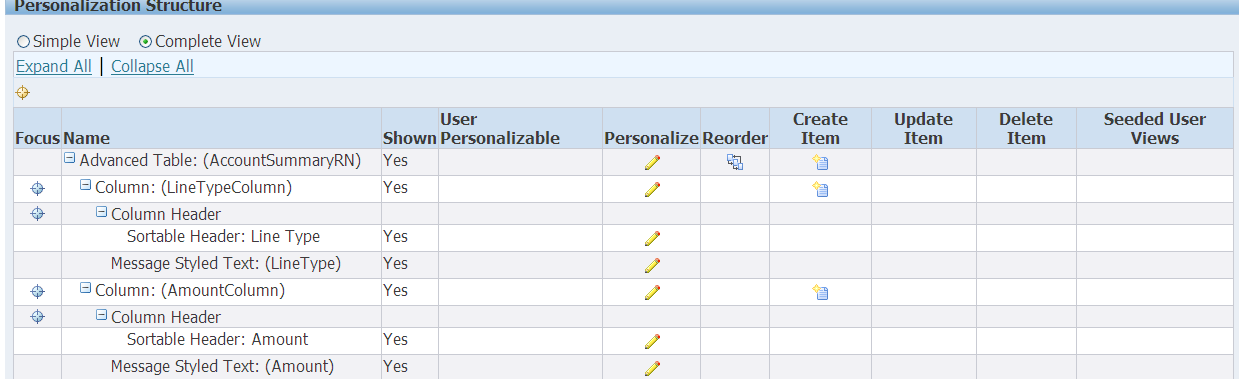Personalize Message Styled Text (Amount)
The image size is (1239, 379).
[652, 368]
